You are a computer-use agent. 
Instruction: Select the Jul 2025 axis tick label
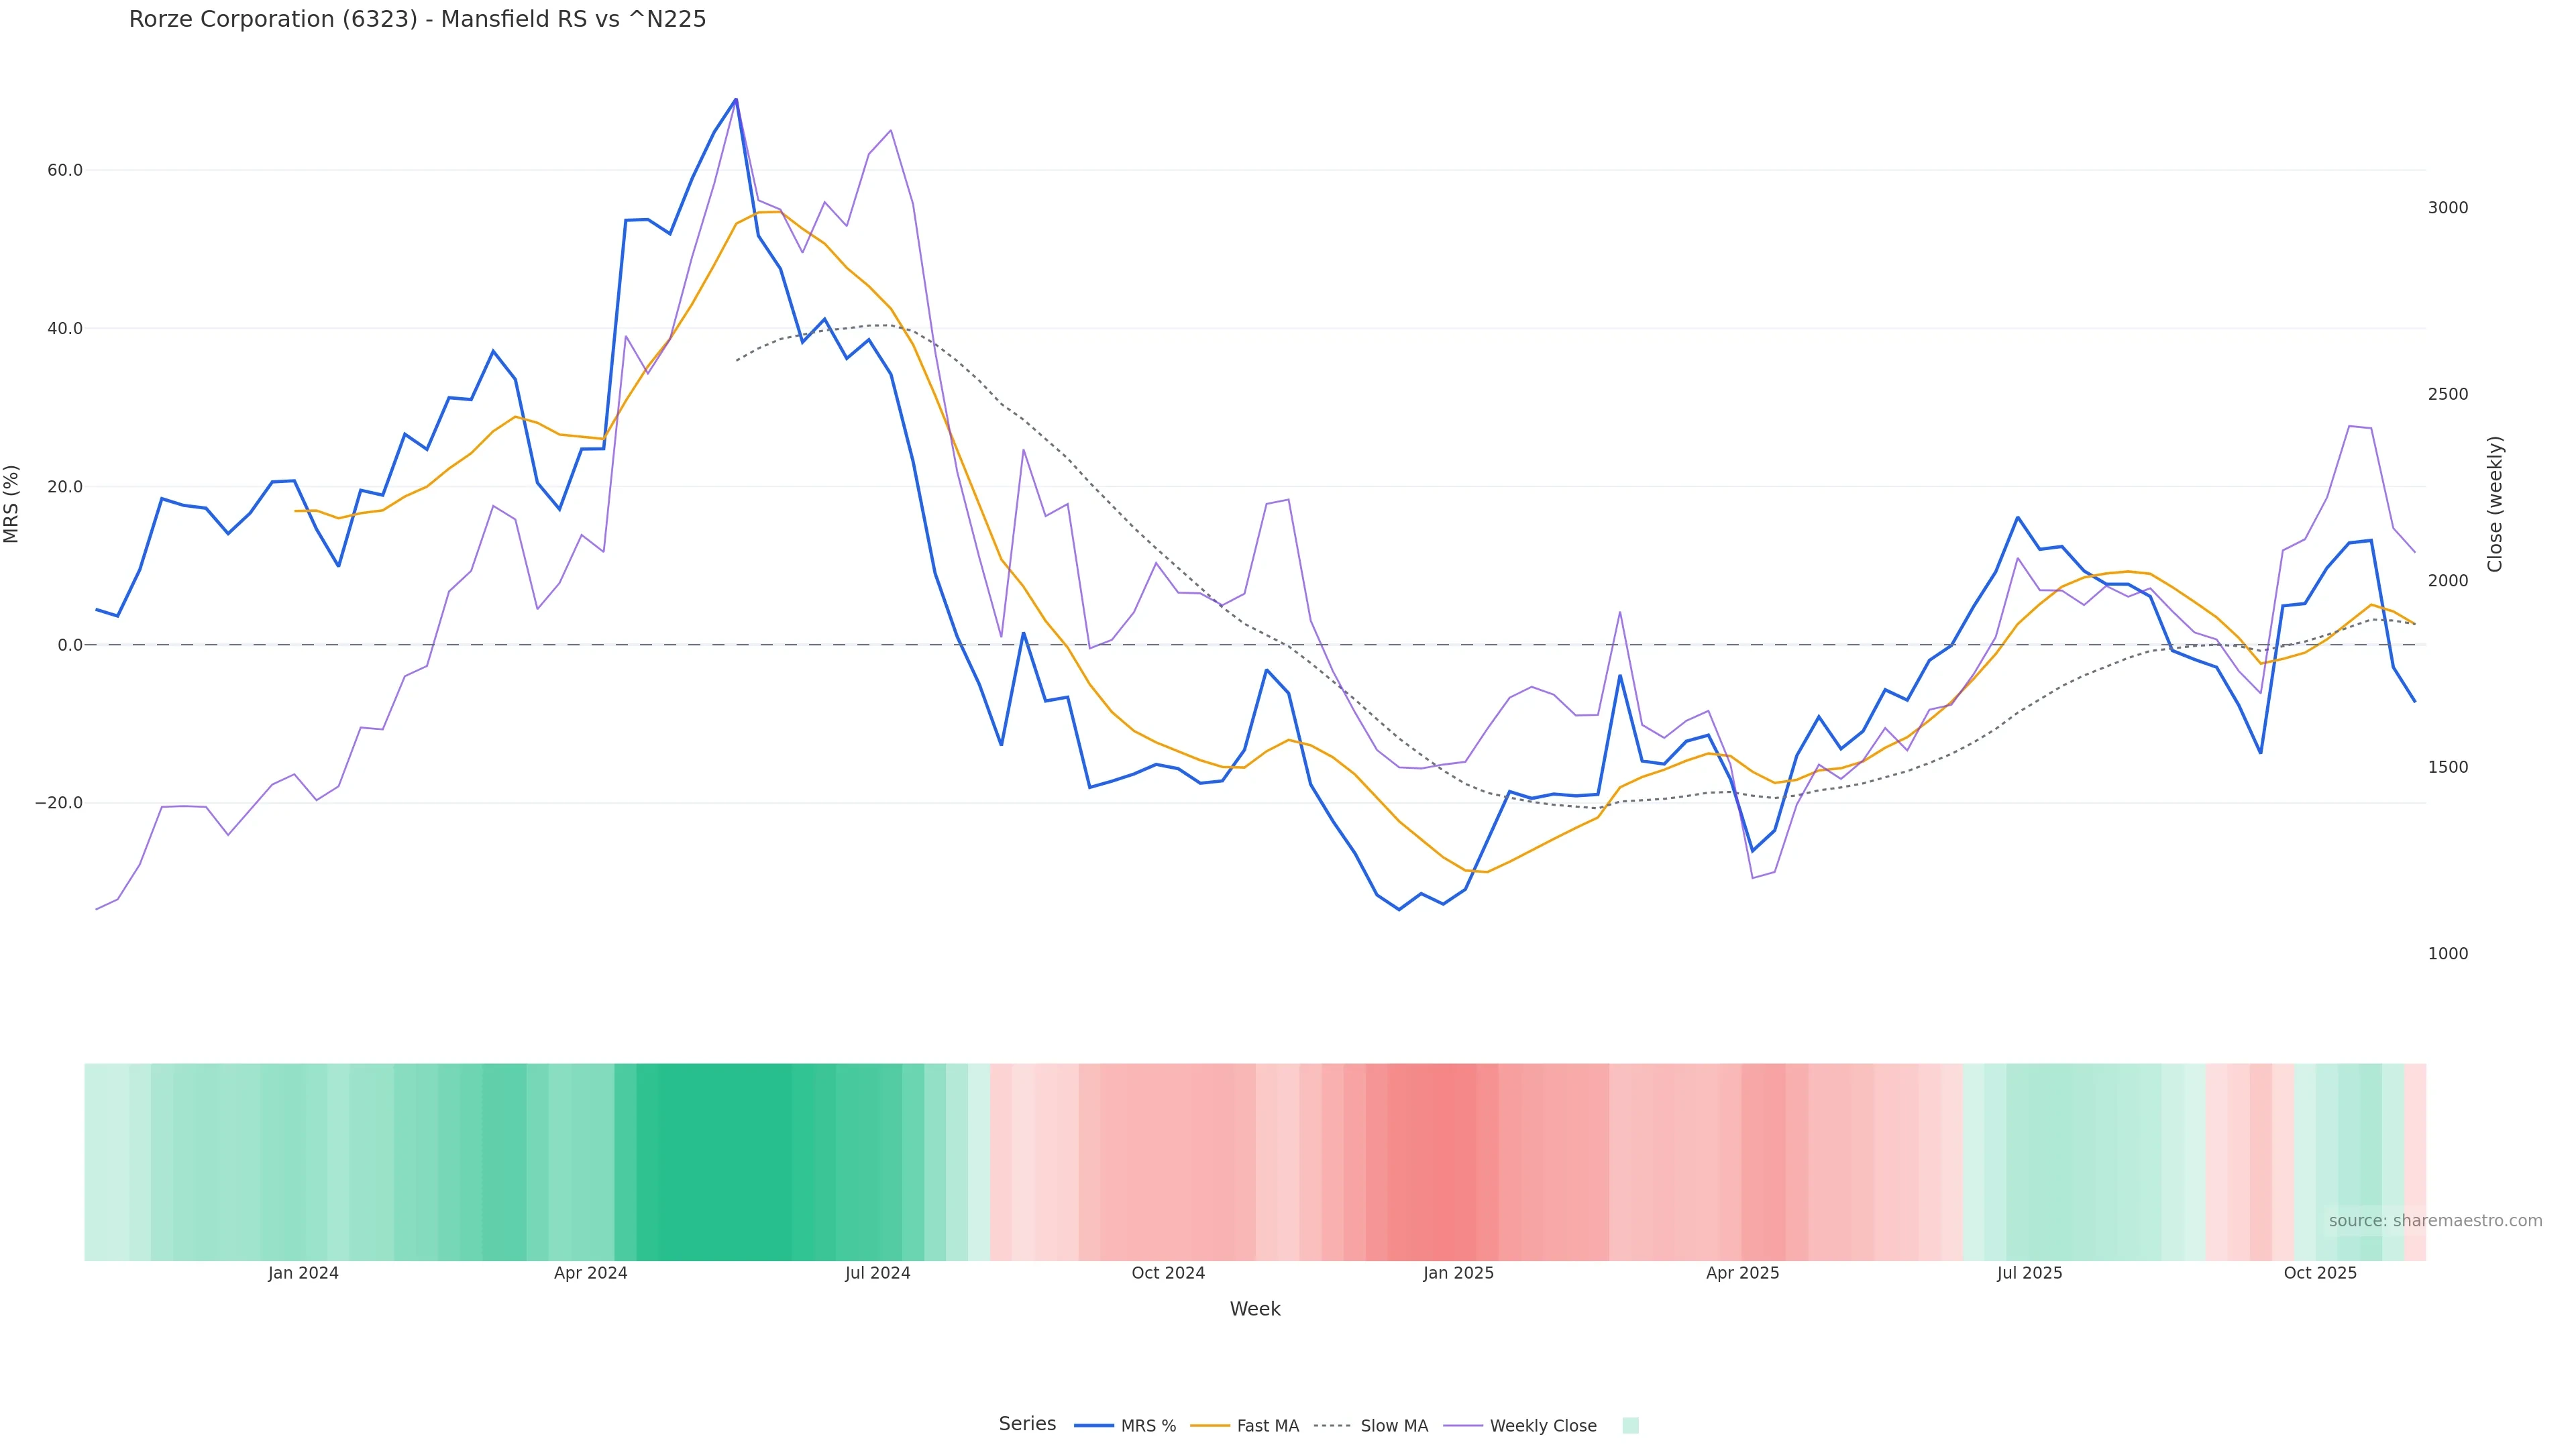tap(2029, 1273)
